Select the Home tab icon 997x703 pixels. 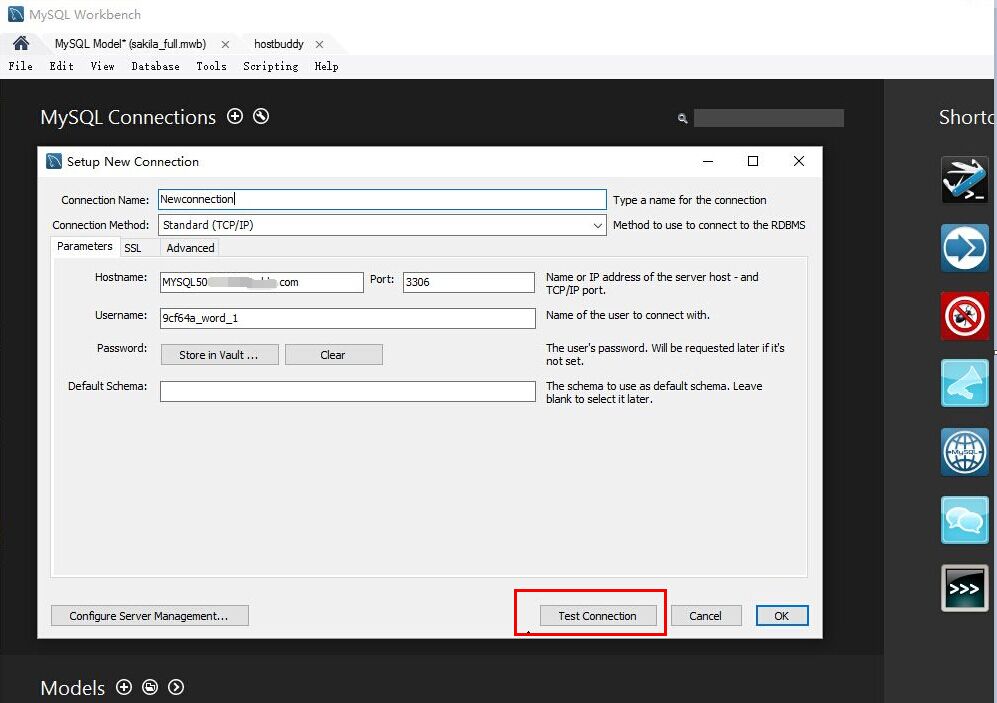click(x=20, y=43)
